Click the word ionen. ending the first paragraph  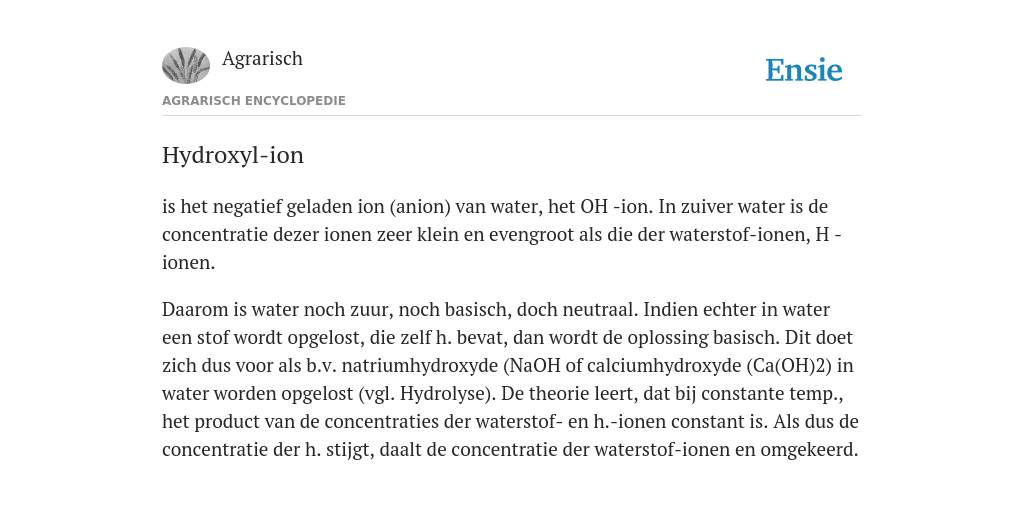coord(188,263)
